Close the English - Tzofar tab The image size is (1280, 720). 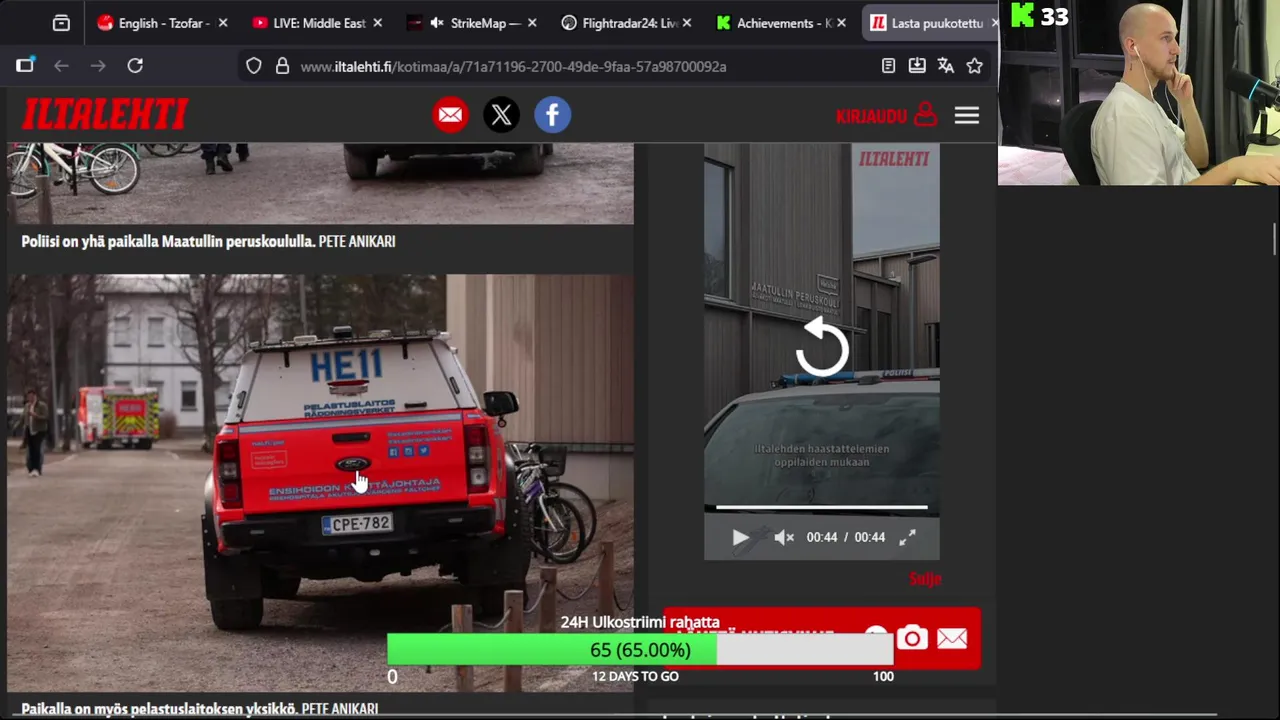coord(223,23)
